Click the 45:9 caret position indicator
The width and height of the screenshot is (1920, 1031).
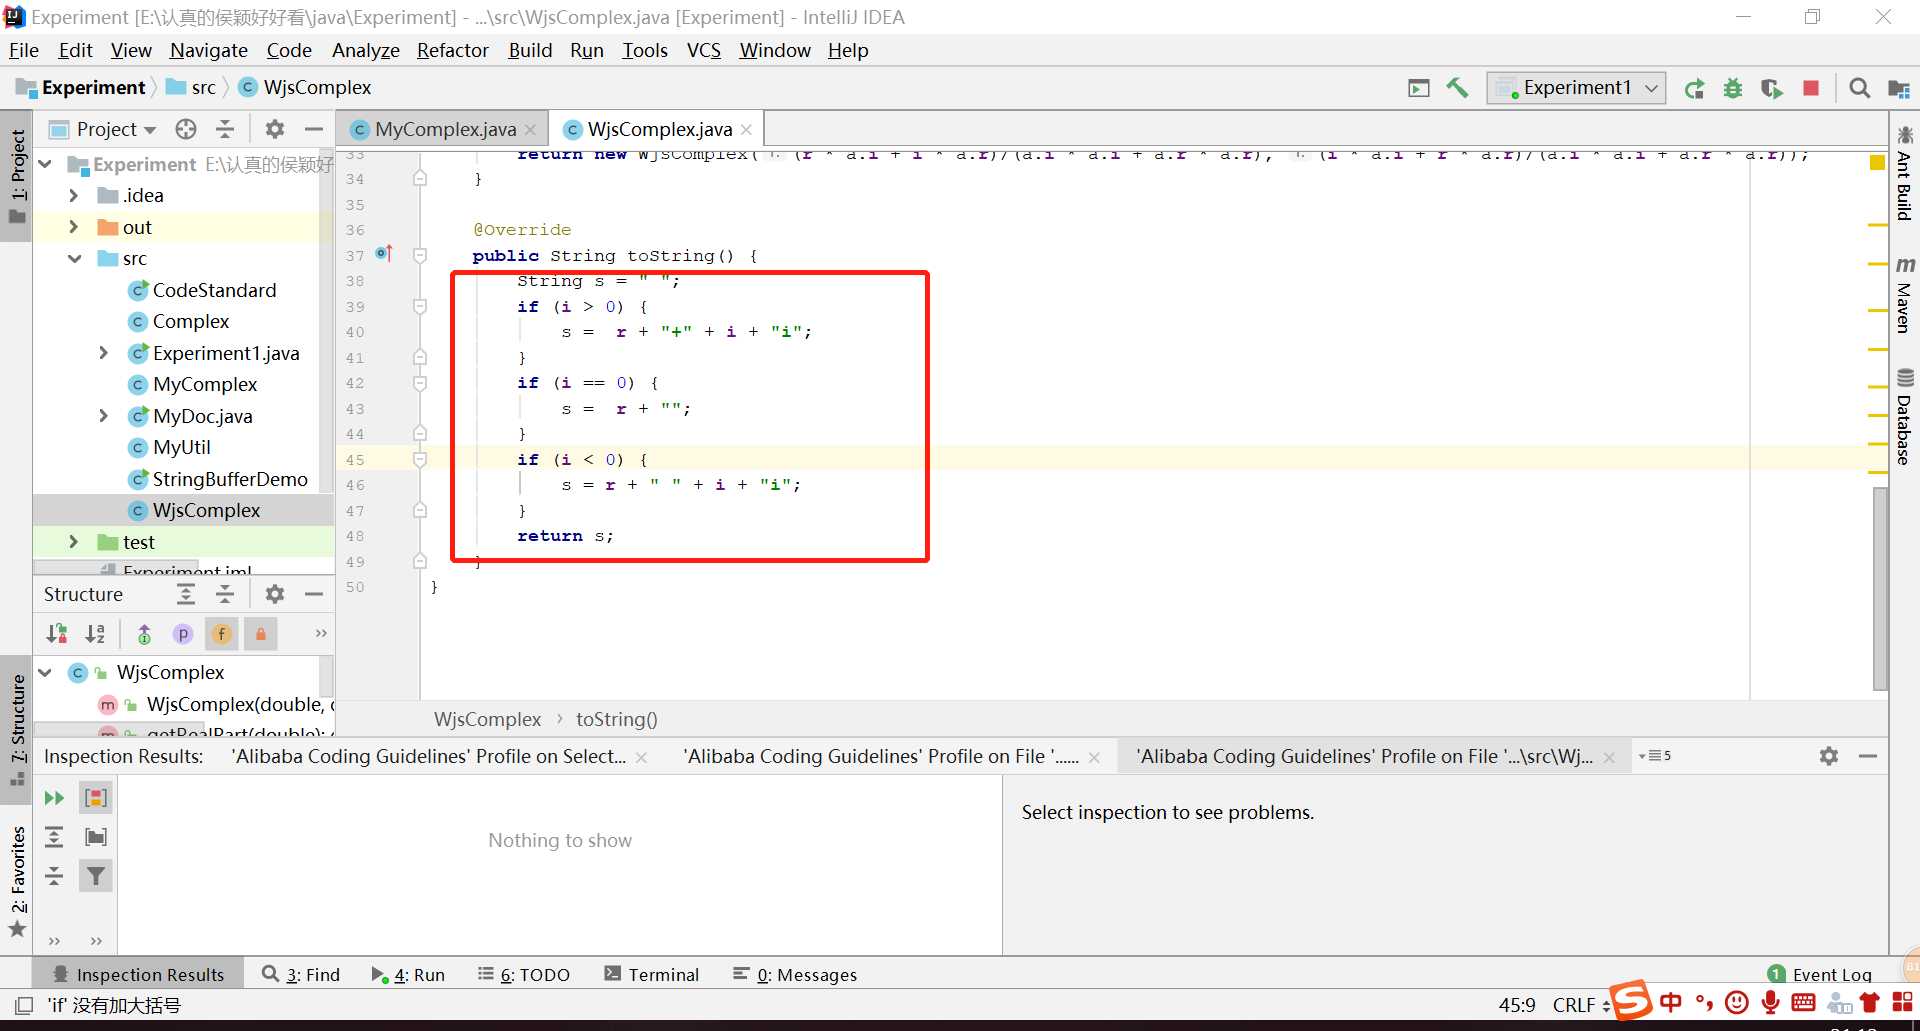[1516, 1005]
